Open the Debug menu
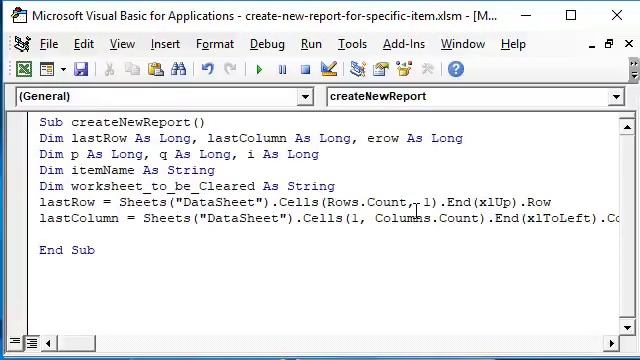 (267, 44)
